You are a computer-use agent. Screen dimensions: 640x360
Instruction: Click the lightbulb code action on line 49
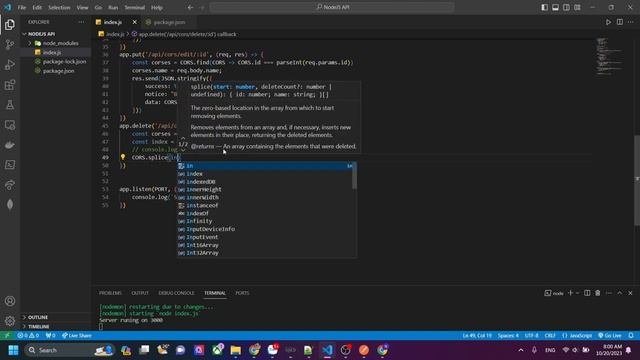pyautogui.click(x=122, y=157)
